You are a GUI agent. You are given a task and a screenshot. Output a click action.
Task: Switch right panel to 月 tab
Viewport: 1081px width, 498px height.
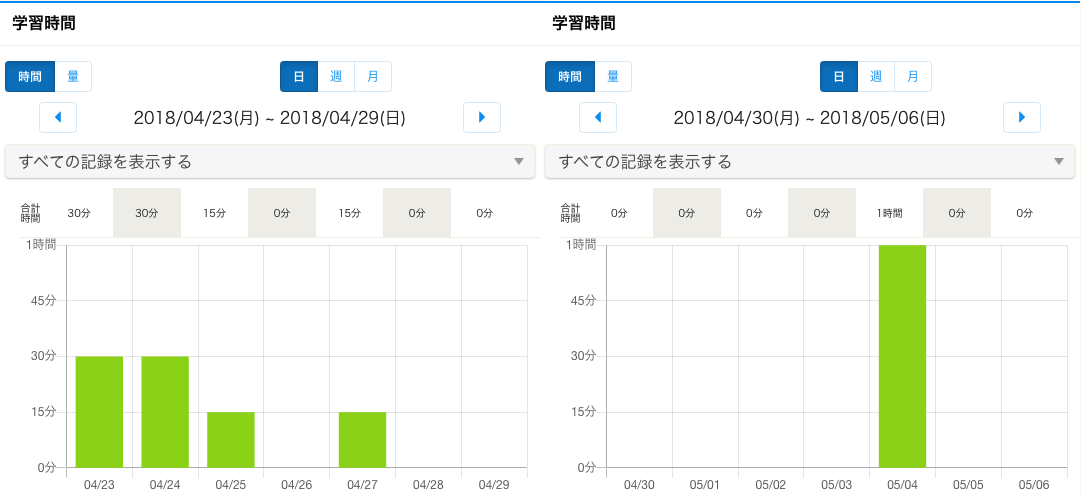coord(913,76)
